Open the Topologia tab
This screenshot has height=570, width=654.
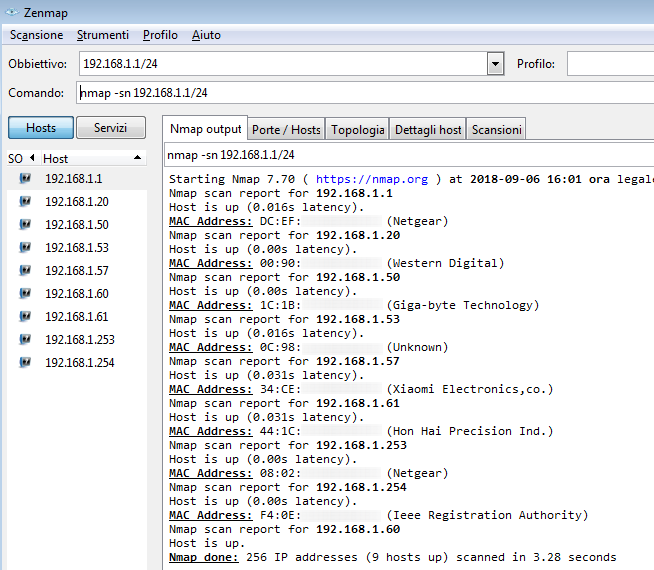(358, 130)
